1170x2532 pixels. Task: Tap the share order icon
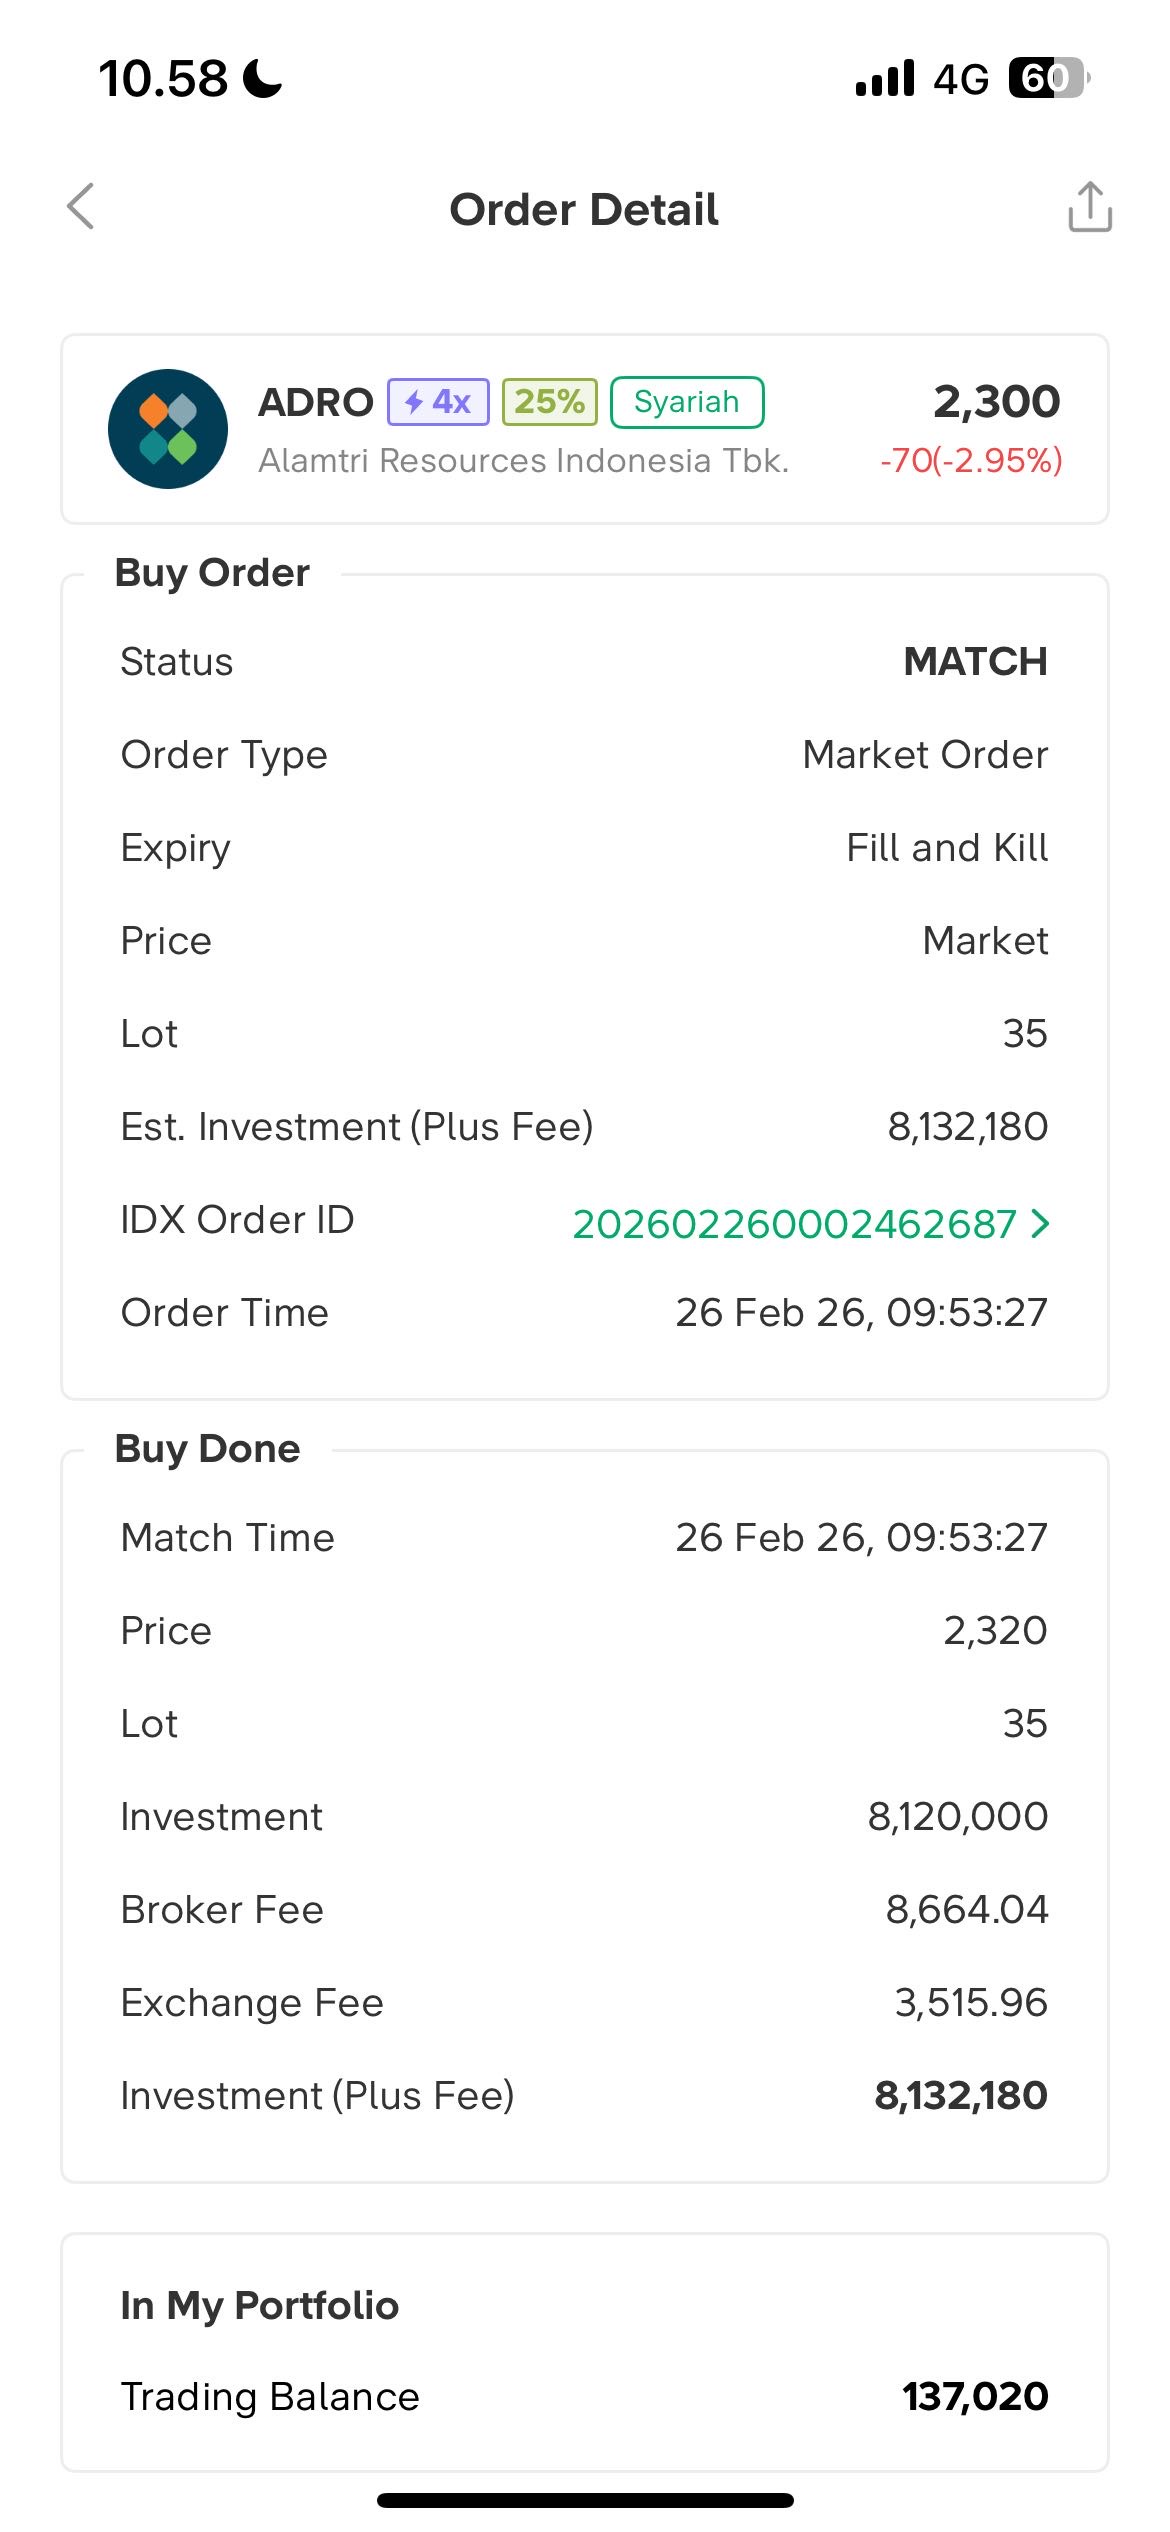1089,207
